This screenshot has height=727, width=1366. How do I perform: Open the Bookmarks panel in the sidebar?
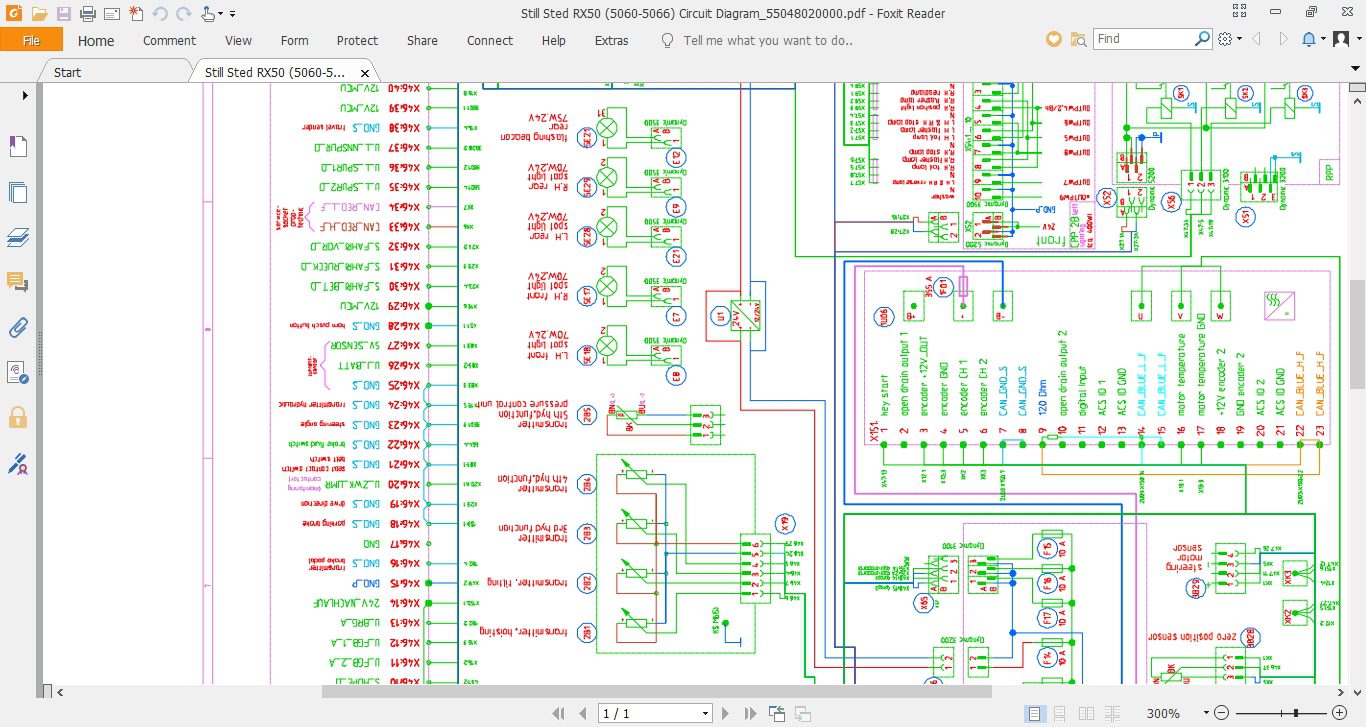point(18,147)
